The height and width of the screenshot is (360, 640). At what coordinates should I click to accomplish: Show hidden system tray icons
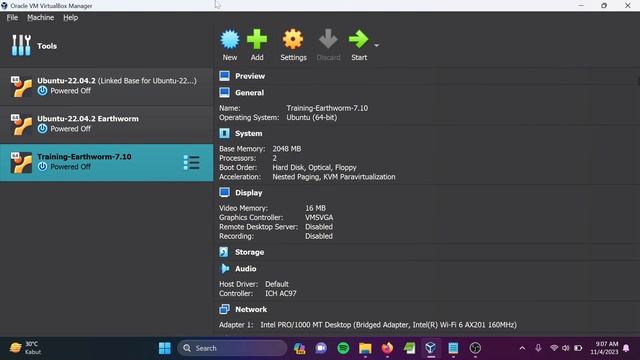(522, 348)
